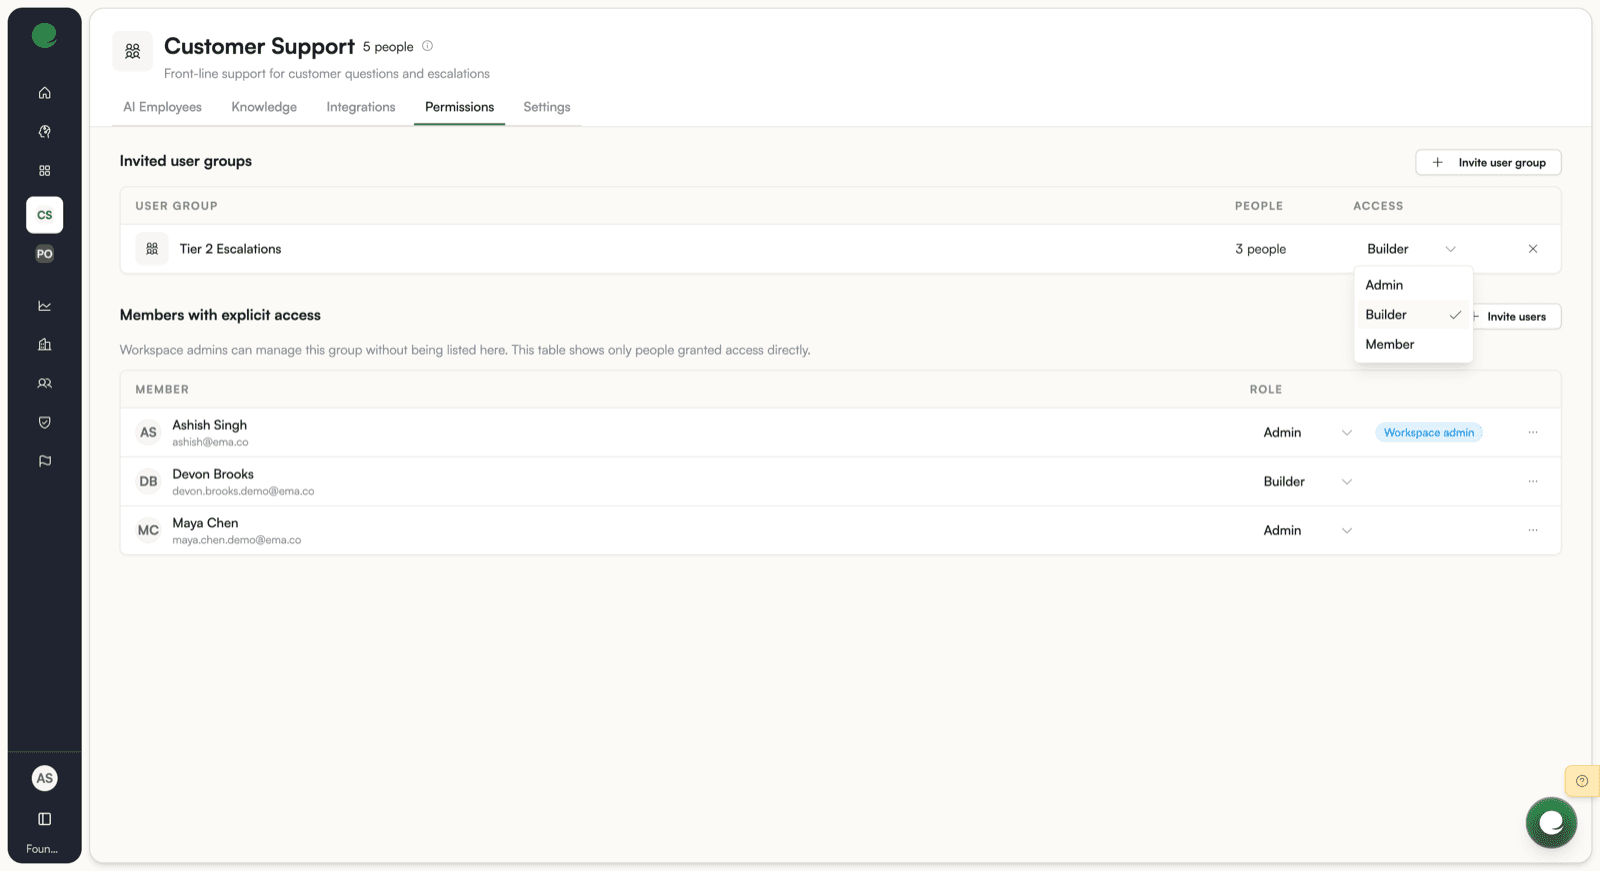Open the Home icon in sidebar
1600x871 pixels.
(x=45, y=93)
